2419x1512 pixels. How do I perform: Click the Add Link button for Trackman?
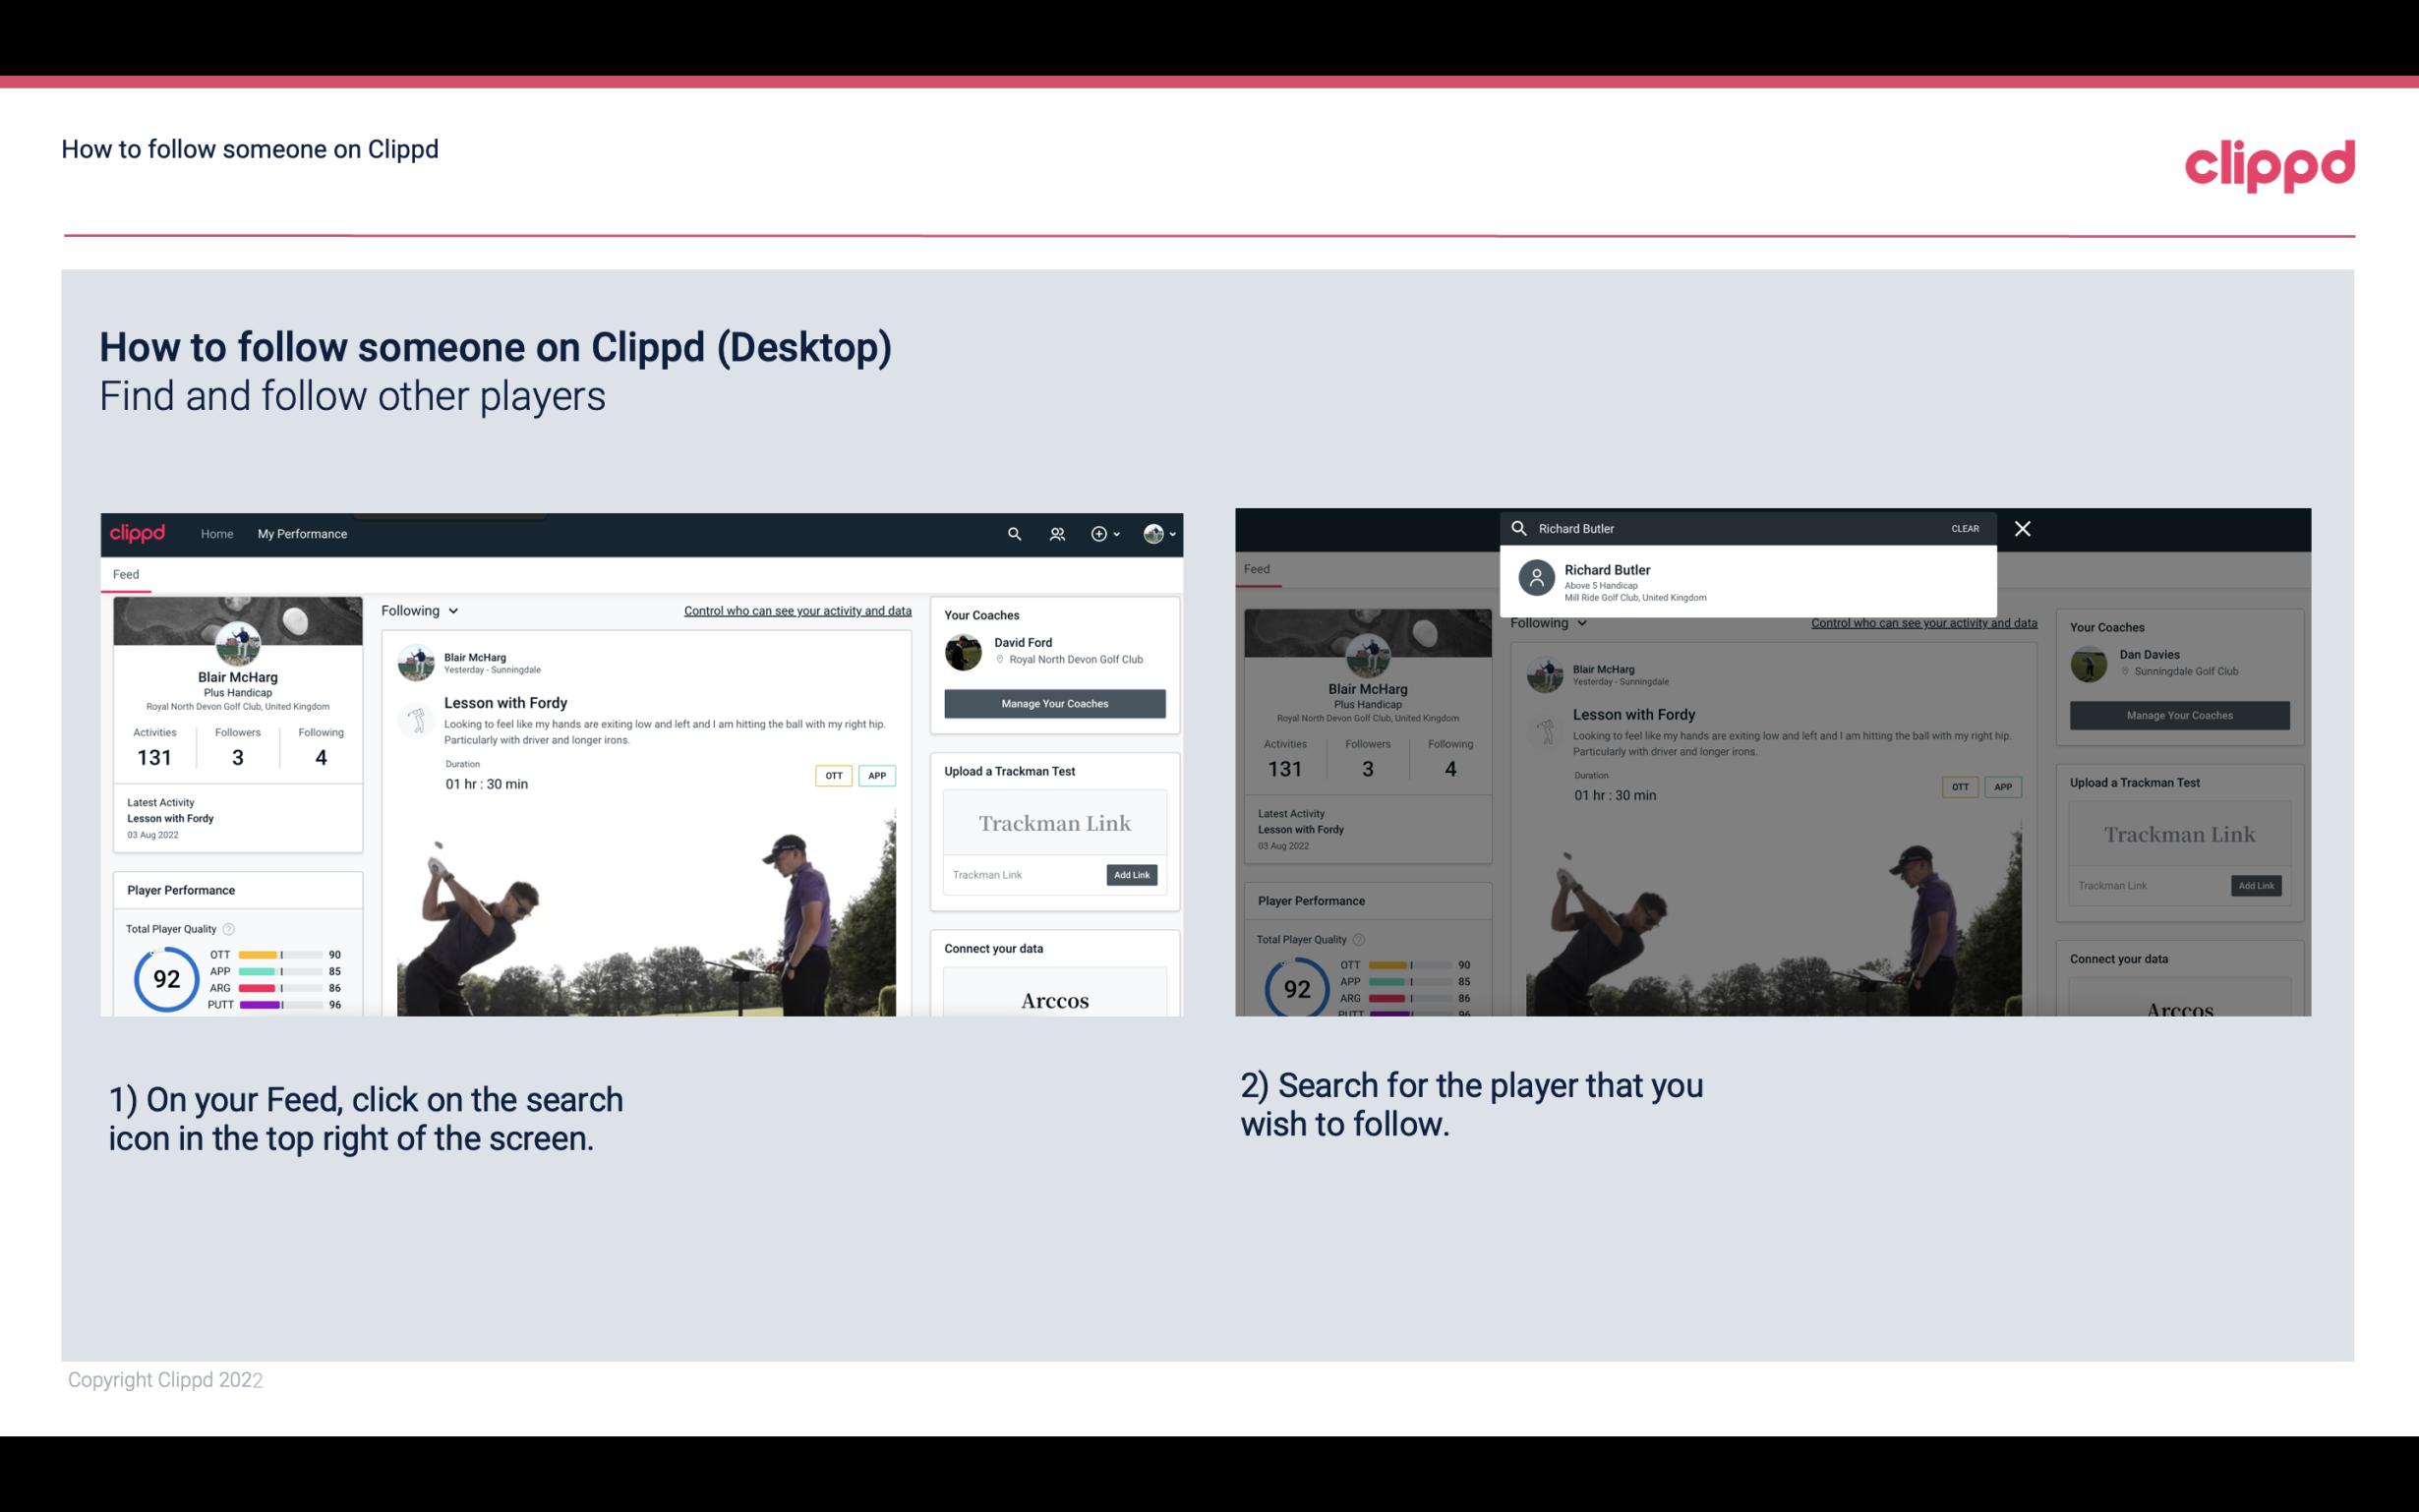[x=1132, y=874]
